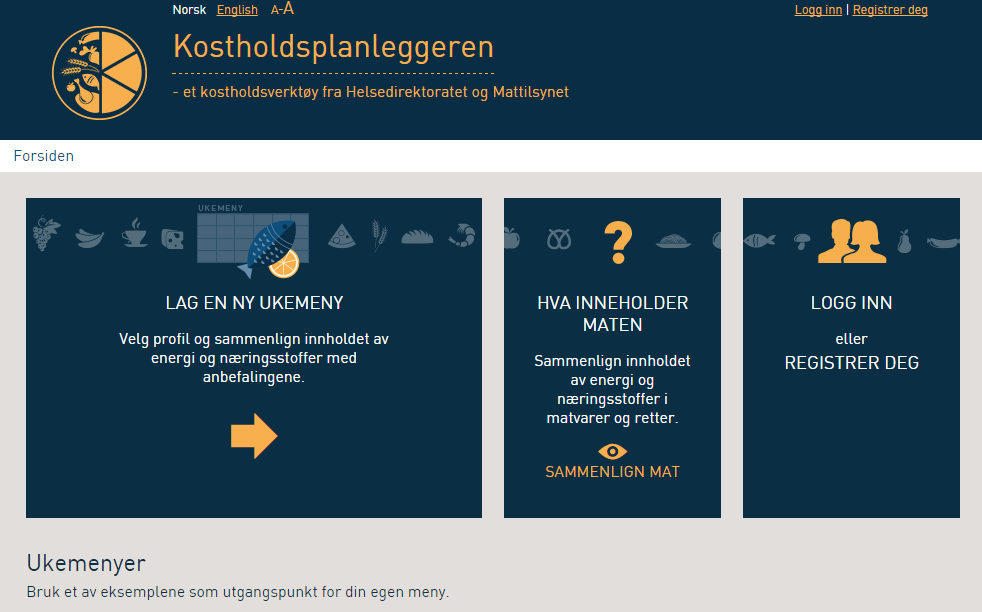Click the small fish icon in Logg inn card

tap(760, 240)
